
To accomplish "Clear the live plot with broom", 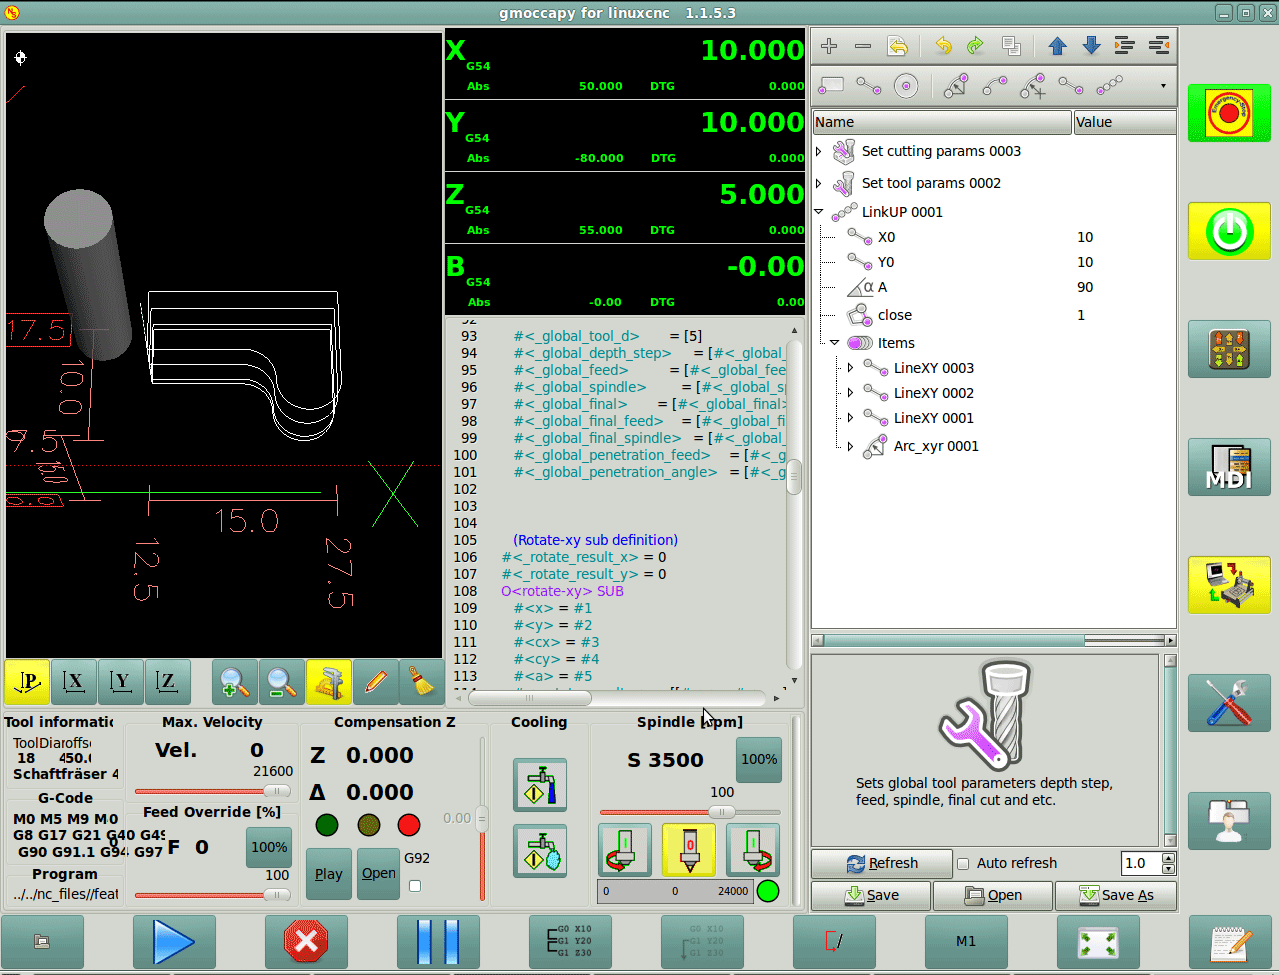I will 422,683.
